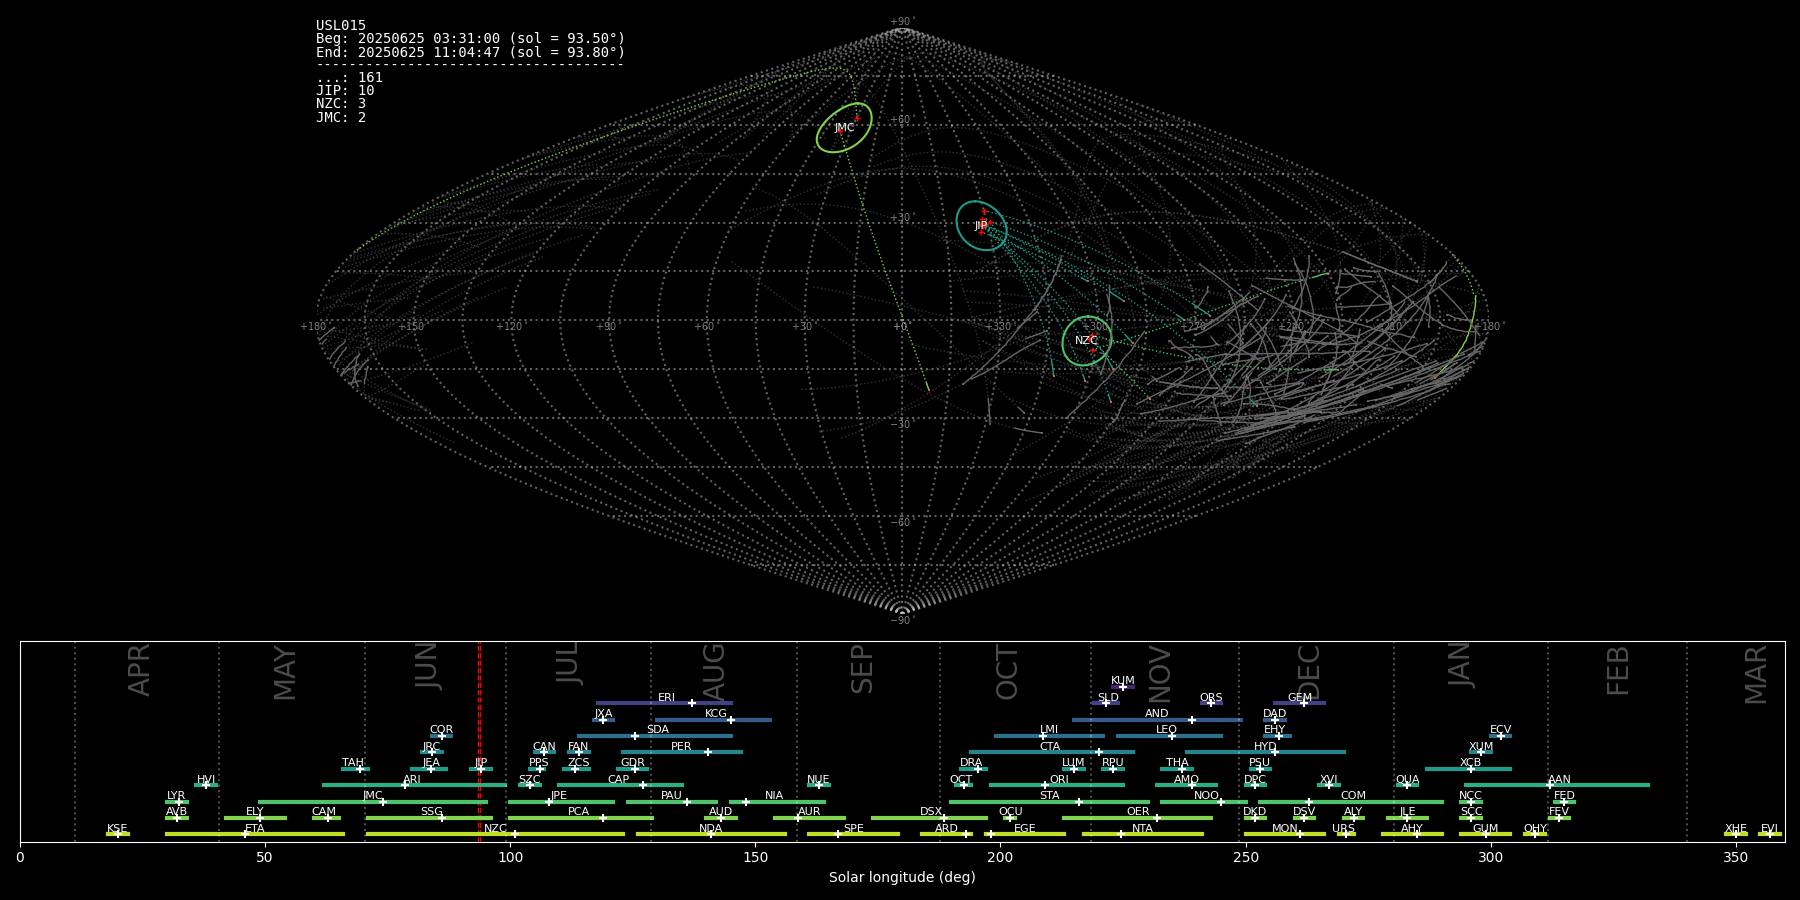Select the ETA shower label in the timeline
The height and width of the screenshot is (900, 1800).
[255, 828]
